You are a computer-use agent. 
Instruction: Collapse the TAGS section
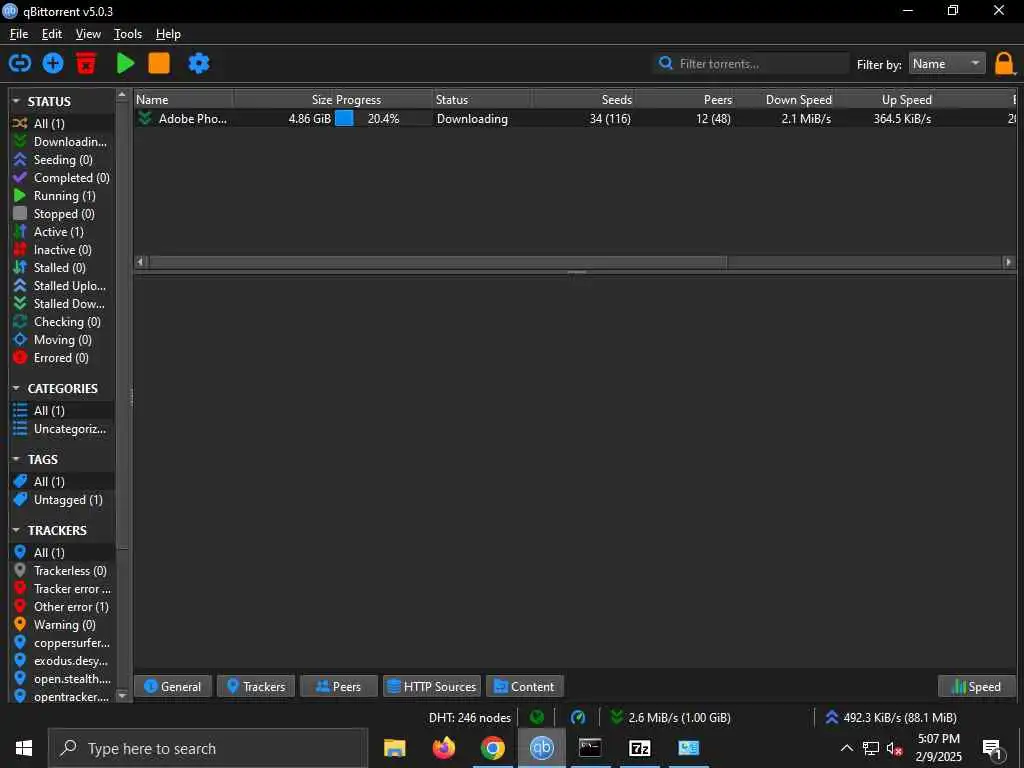coord(16,459)
